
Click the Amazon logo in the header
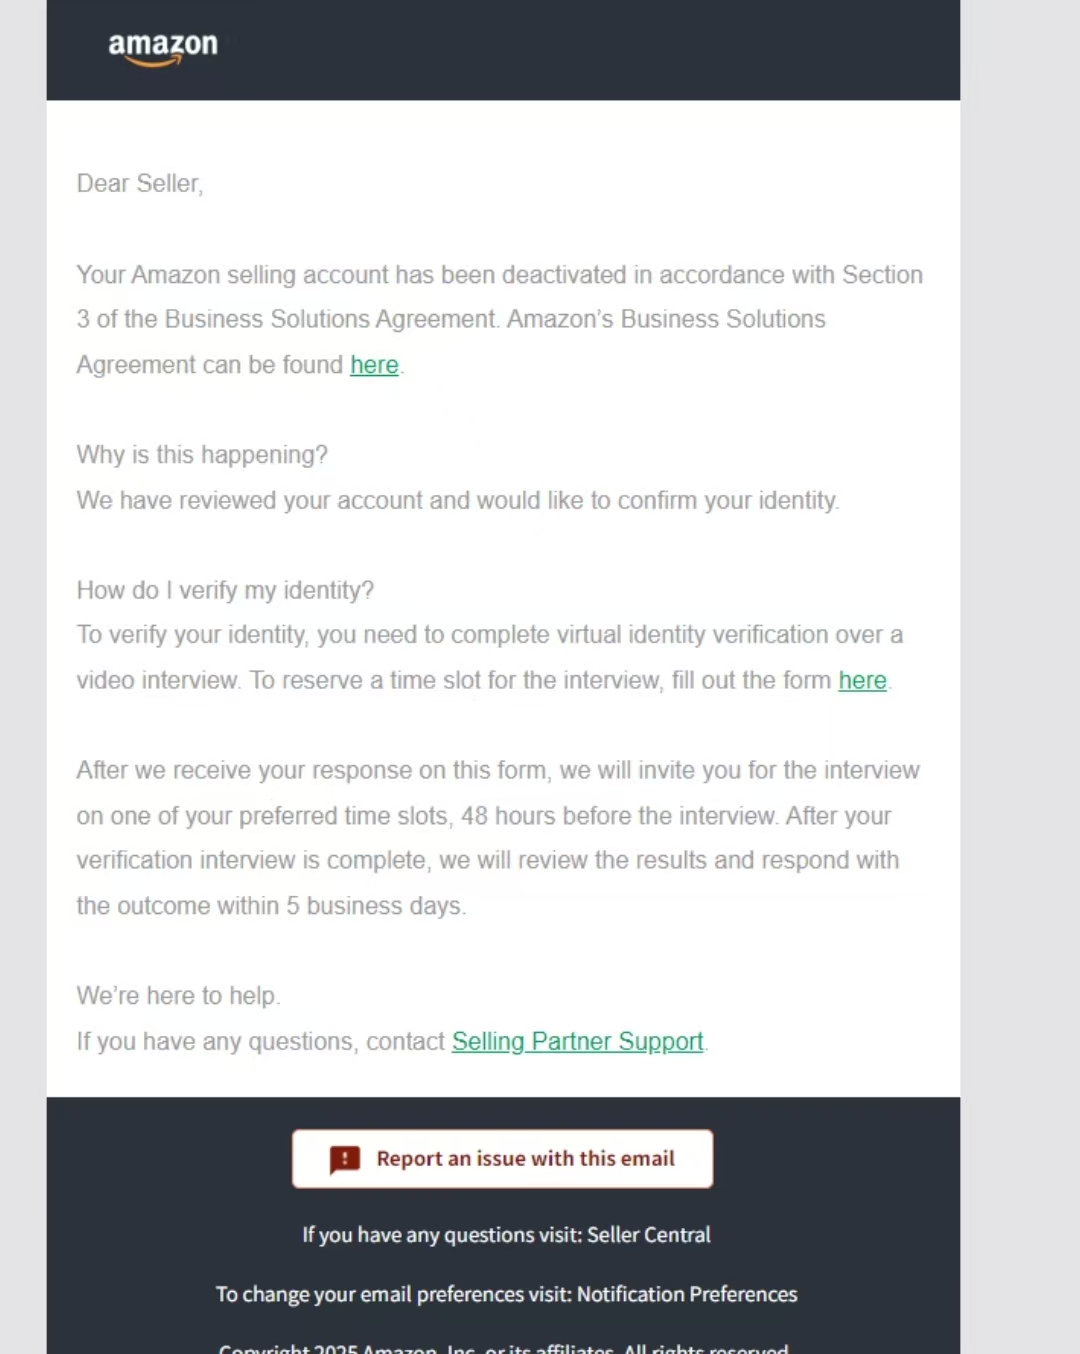pos(163,47)
